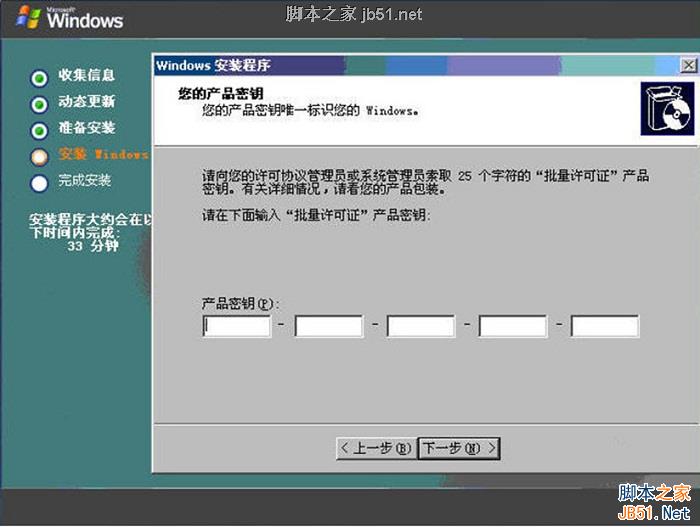
Task: Click the fourth product key input box
Action: [x=513, y=326]
